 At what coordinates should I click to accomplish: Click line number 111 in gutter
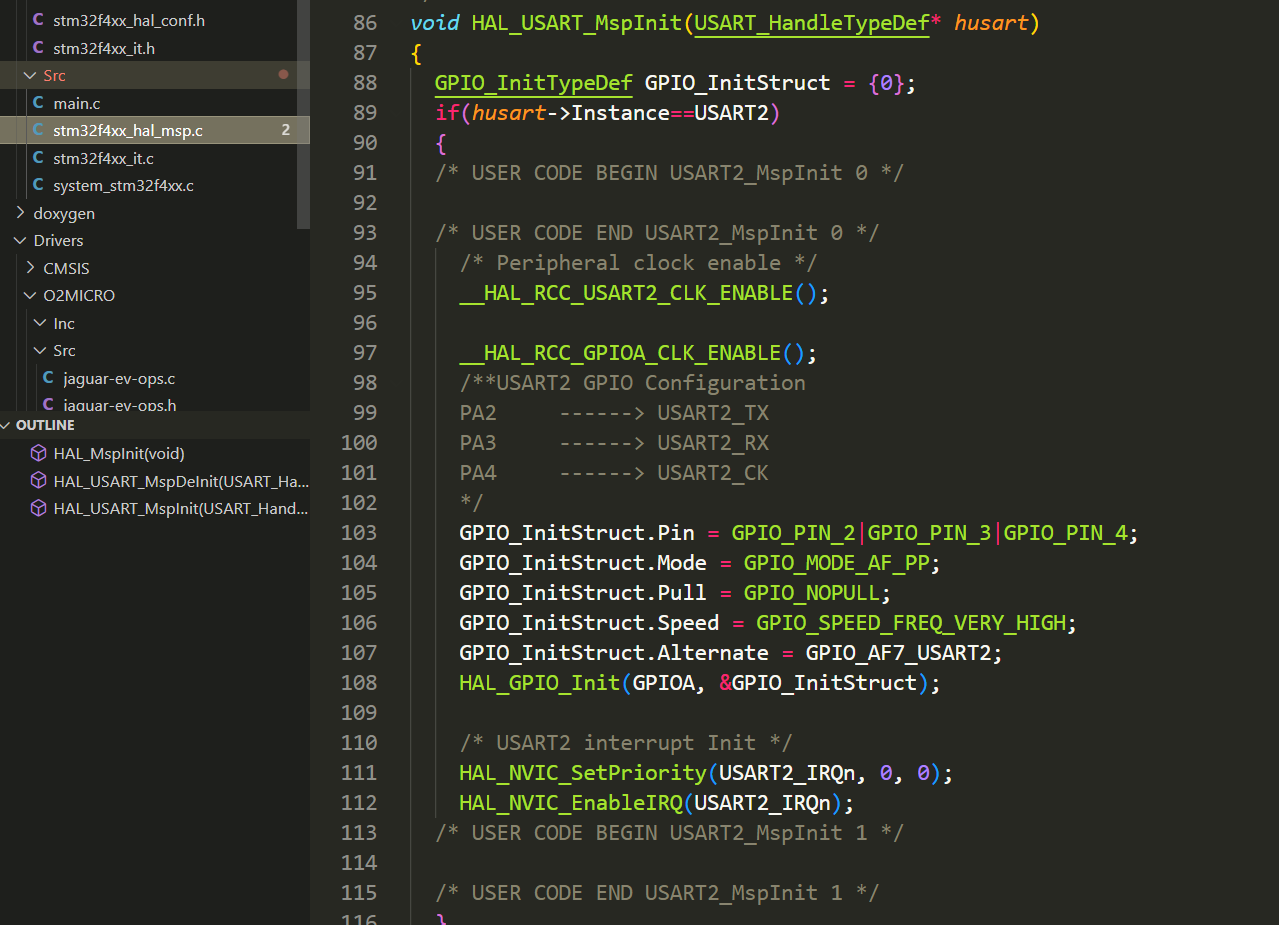tap(359, 773)
